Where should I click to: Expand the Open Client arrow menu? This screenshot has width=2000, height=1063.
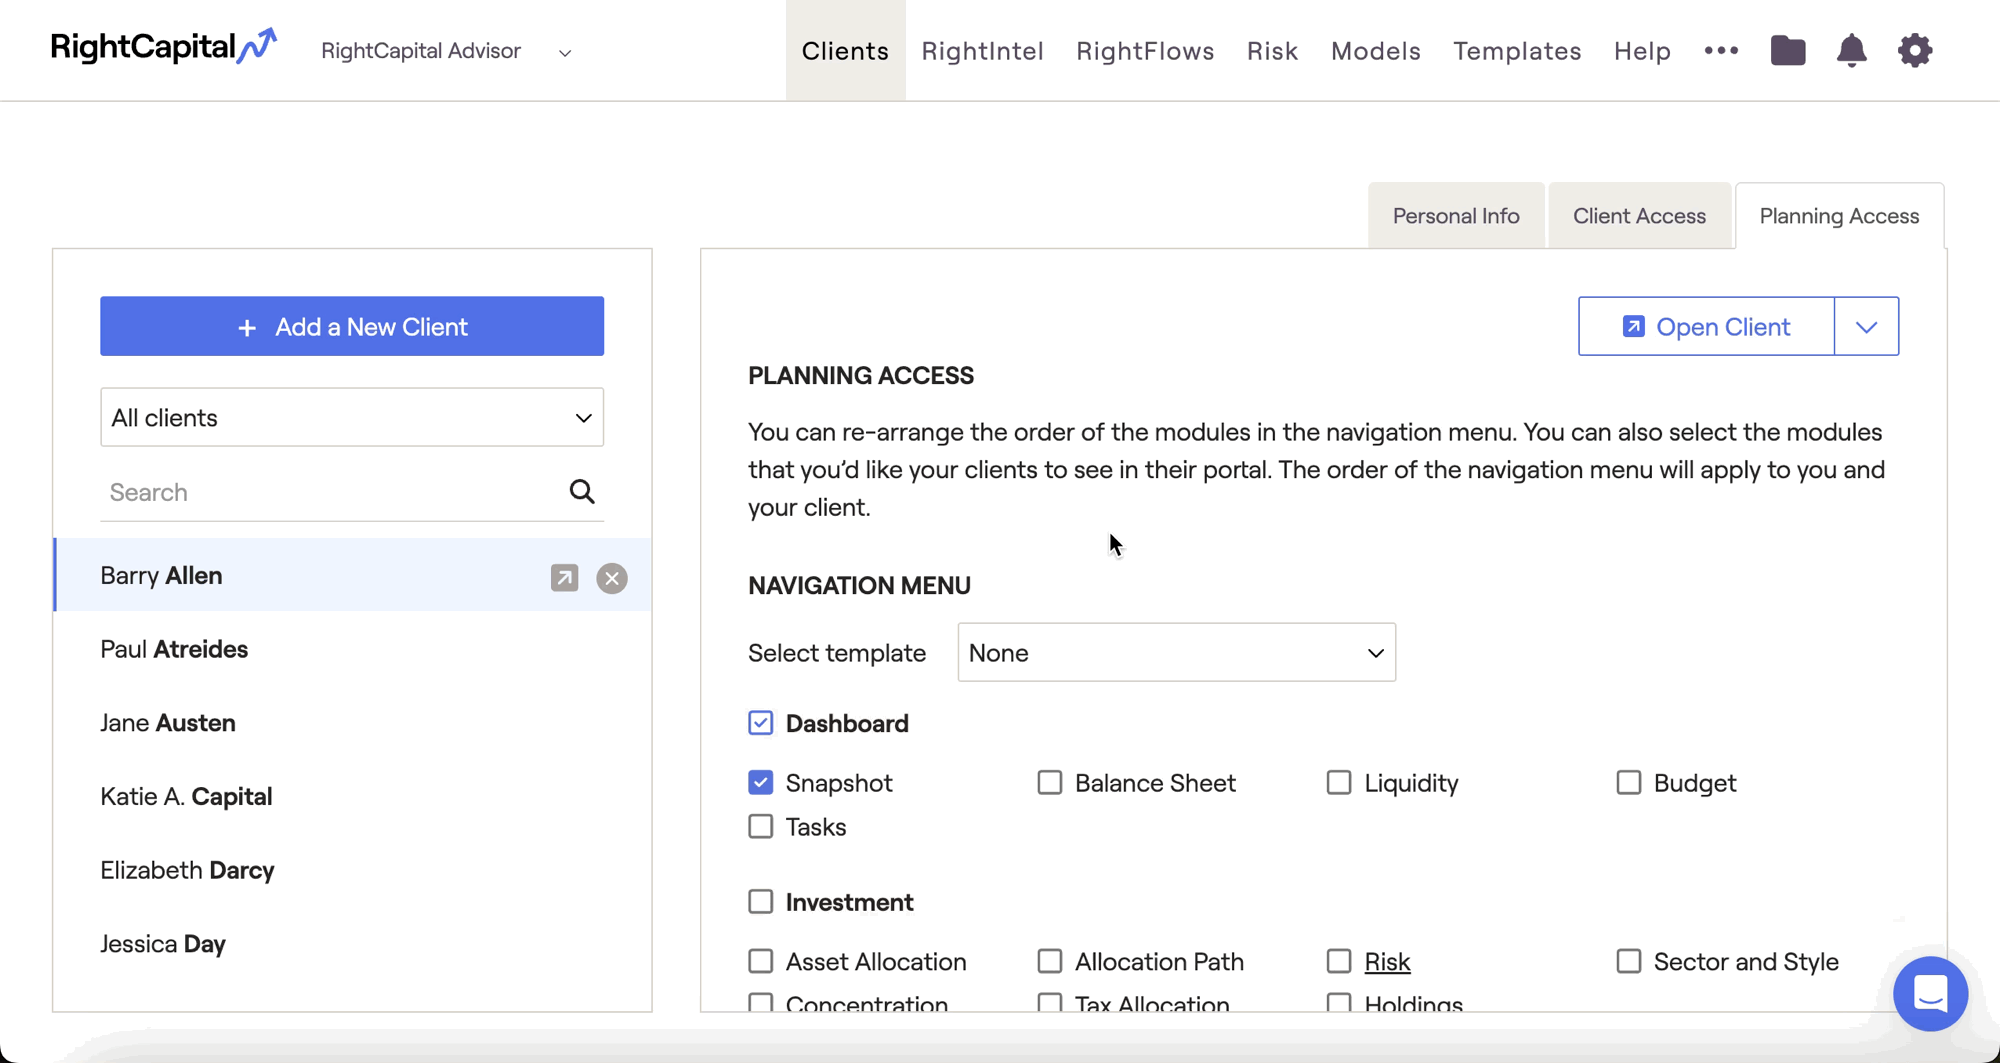tap(1866, 326)
